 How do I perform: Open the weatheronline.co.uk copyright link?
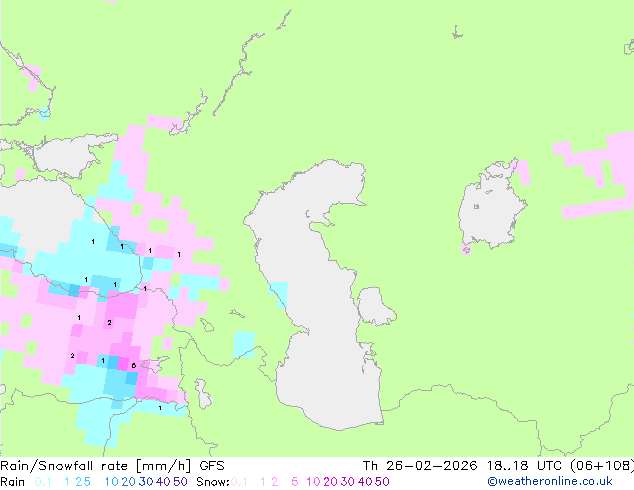[550, 481]
